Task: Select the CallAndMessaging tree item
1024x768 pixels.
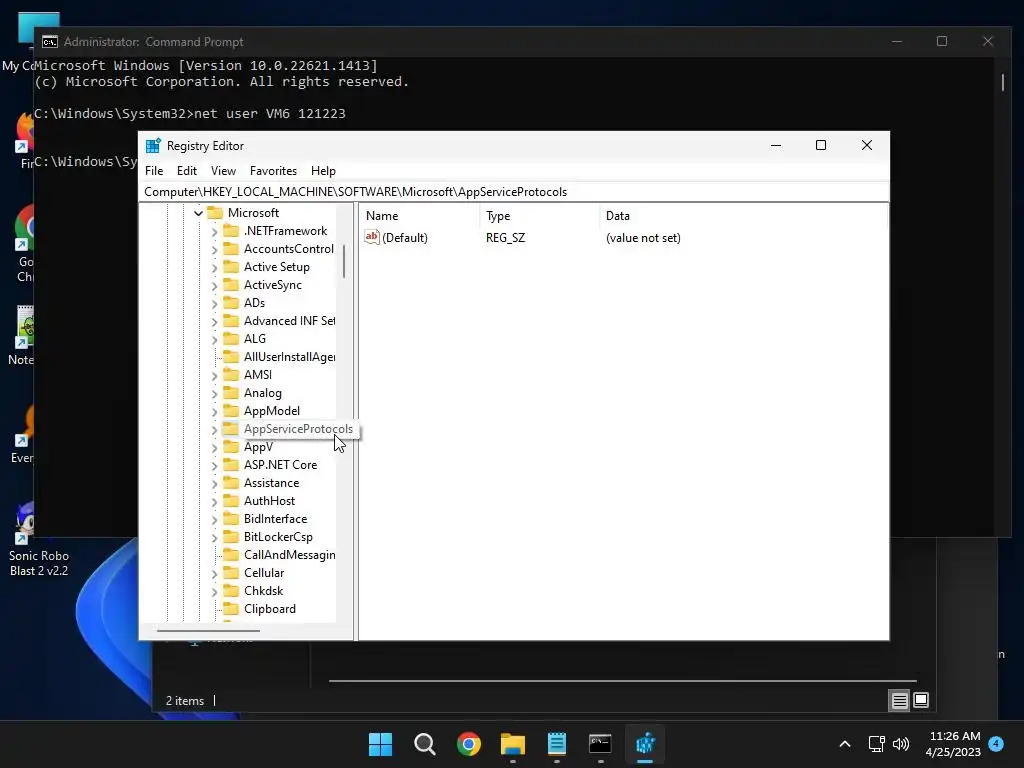Action: tap(289, 554)
